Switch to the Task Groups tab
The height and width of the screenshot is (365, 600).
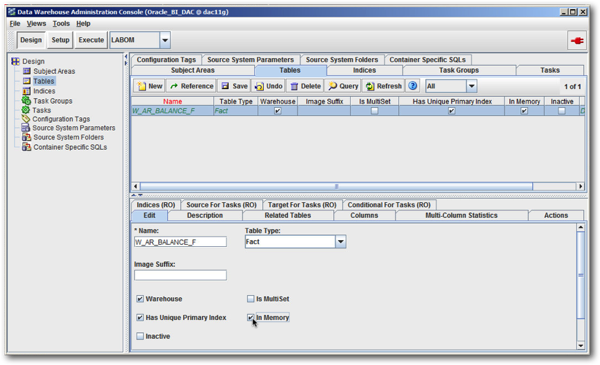[459, 70]
